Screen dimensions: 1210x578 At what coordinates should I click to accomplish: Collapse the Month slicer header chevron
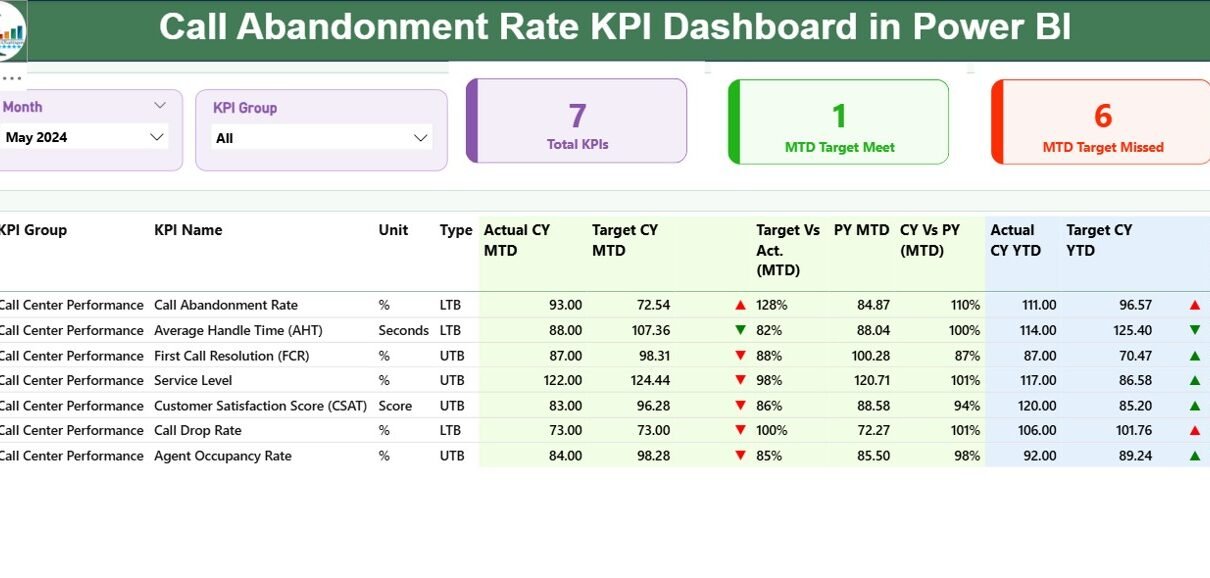160,105
